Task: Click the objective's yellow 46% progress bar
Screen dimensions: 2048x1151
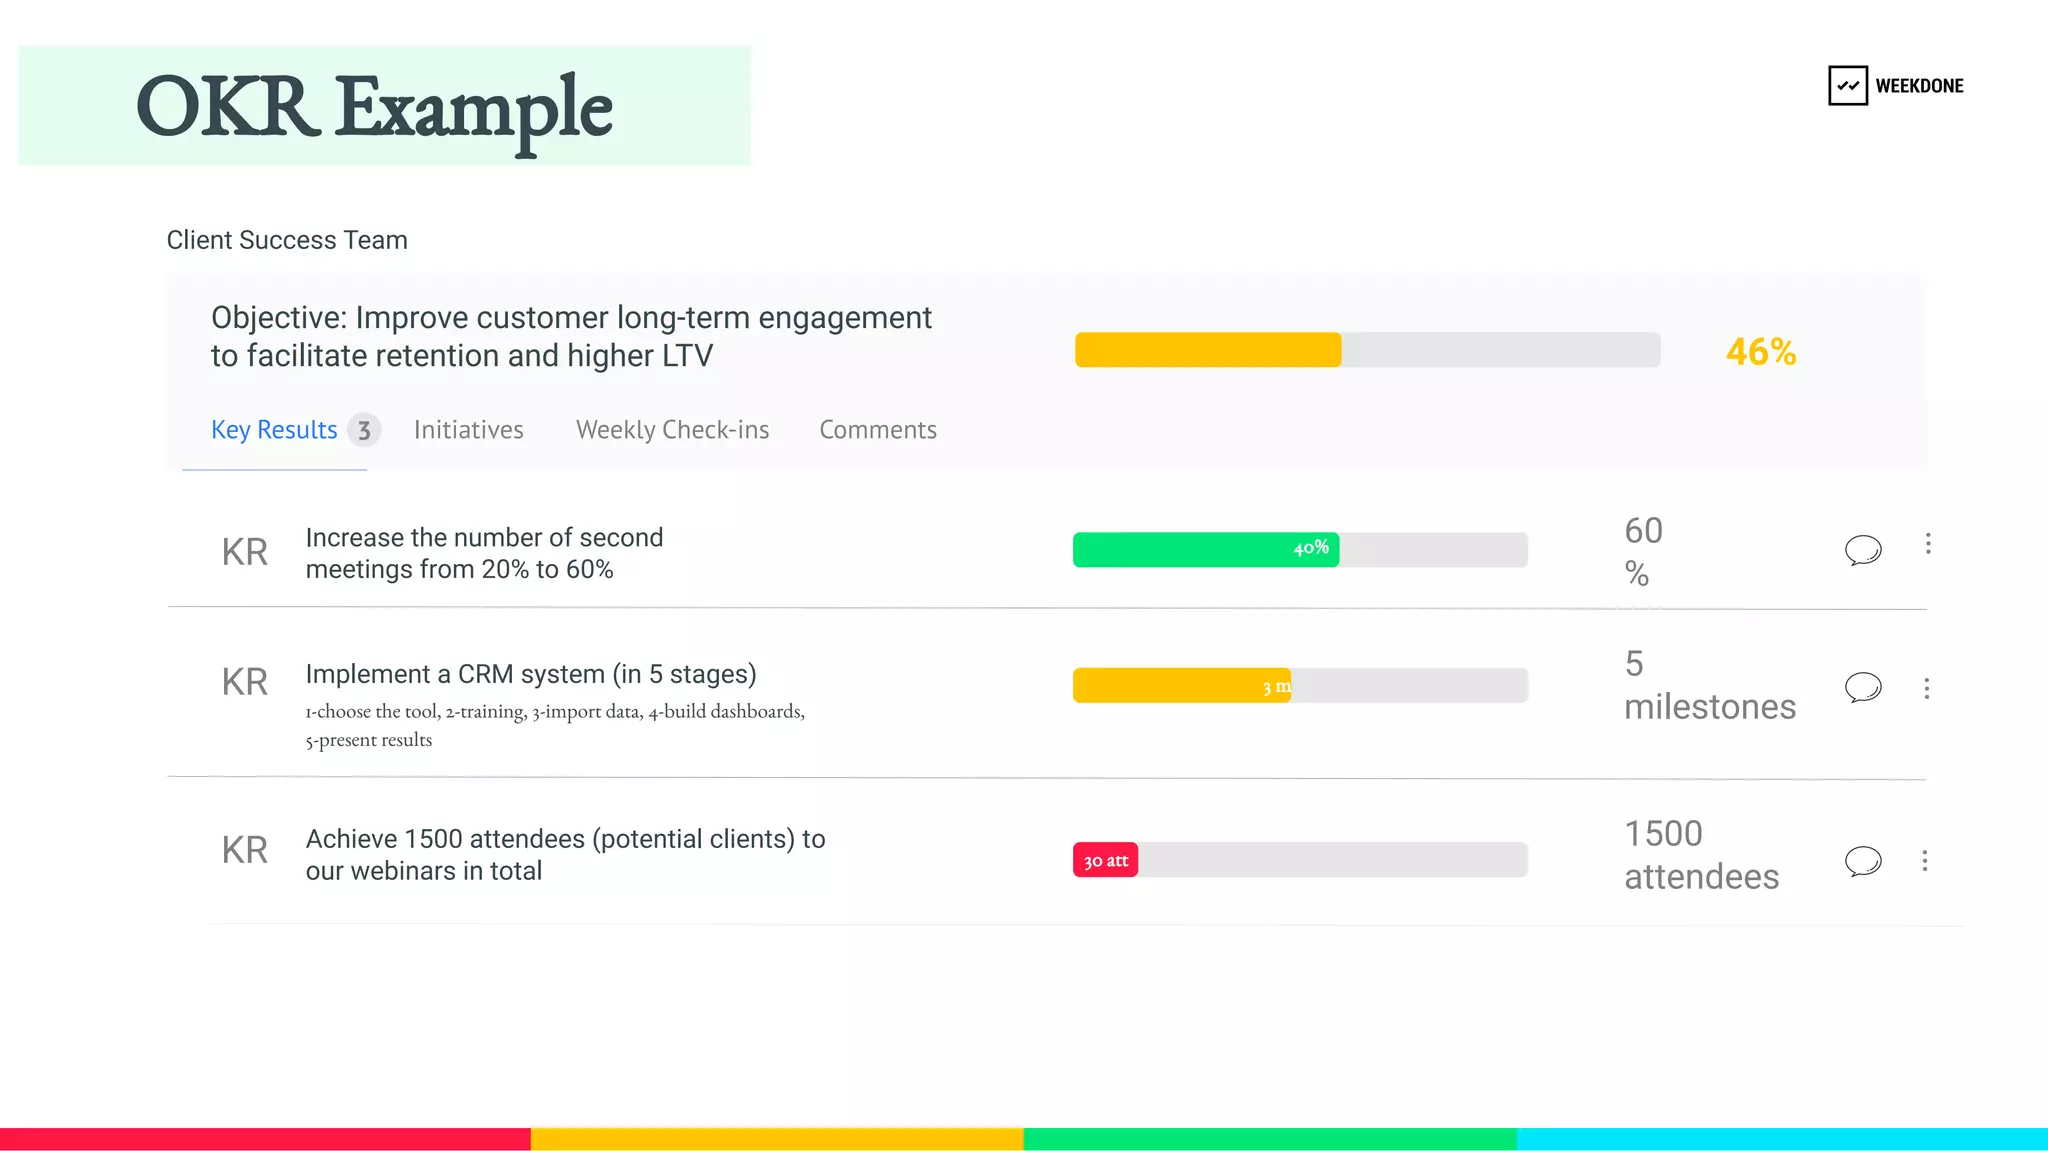Action: click(x=1368, y=350)
